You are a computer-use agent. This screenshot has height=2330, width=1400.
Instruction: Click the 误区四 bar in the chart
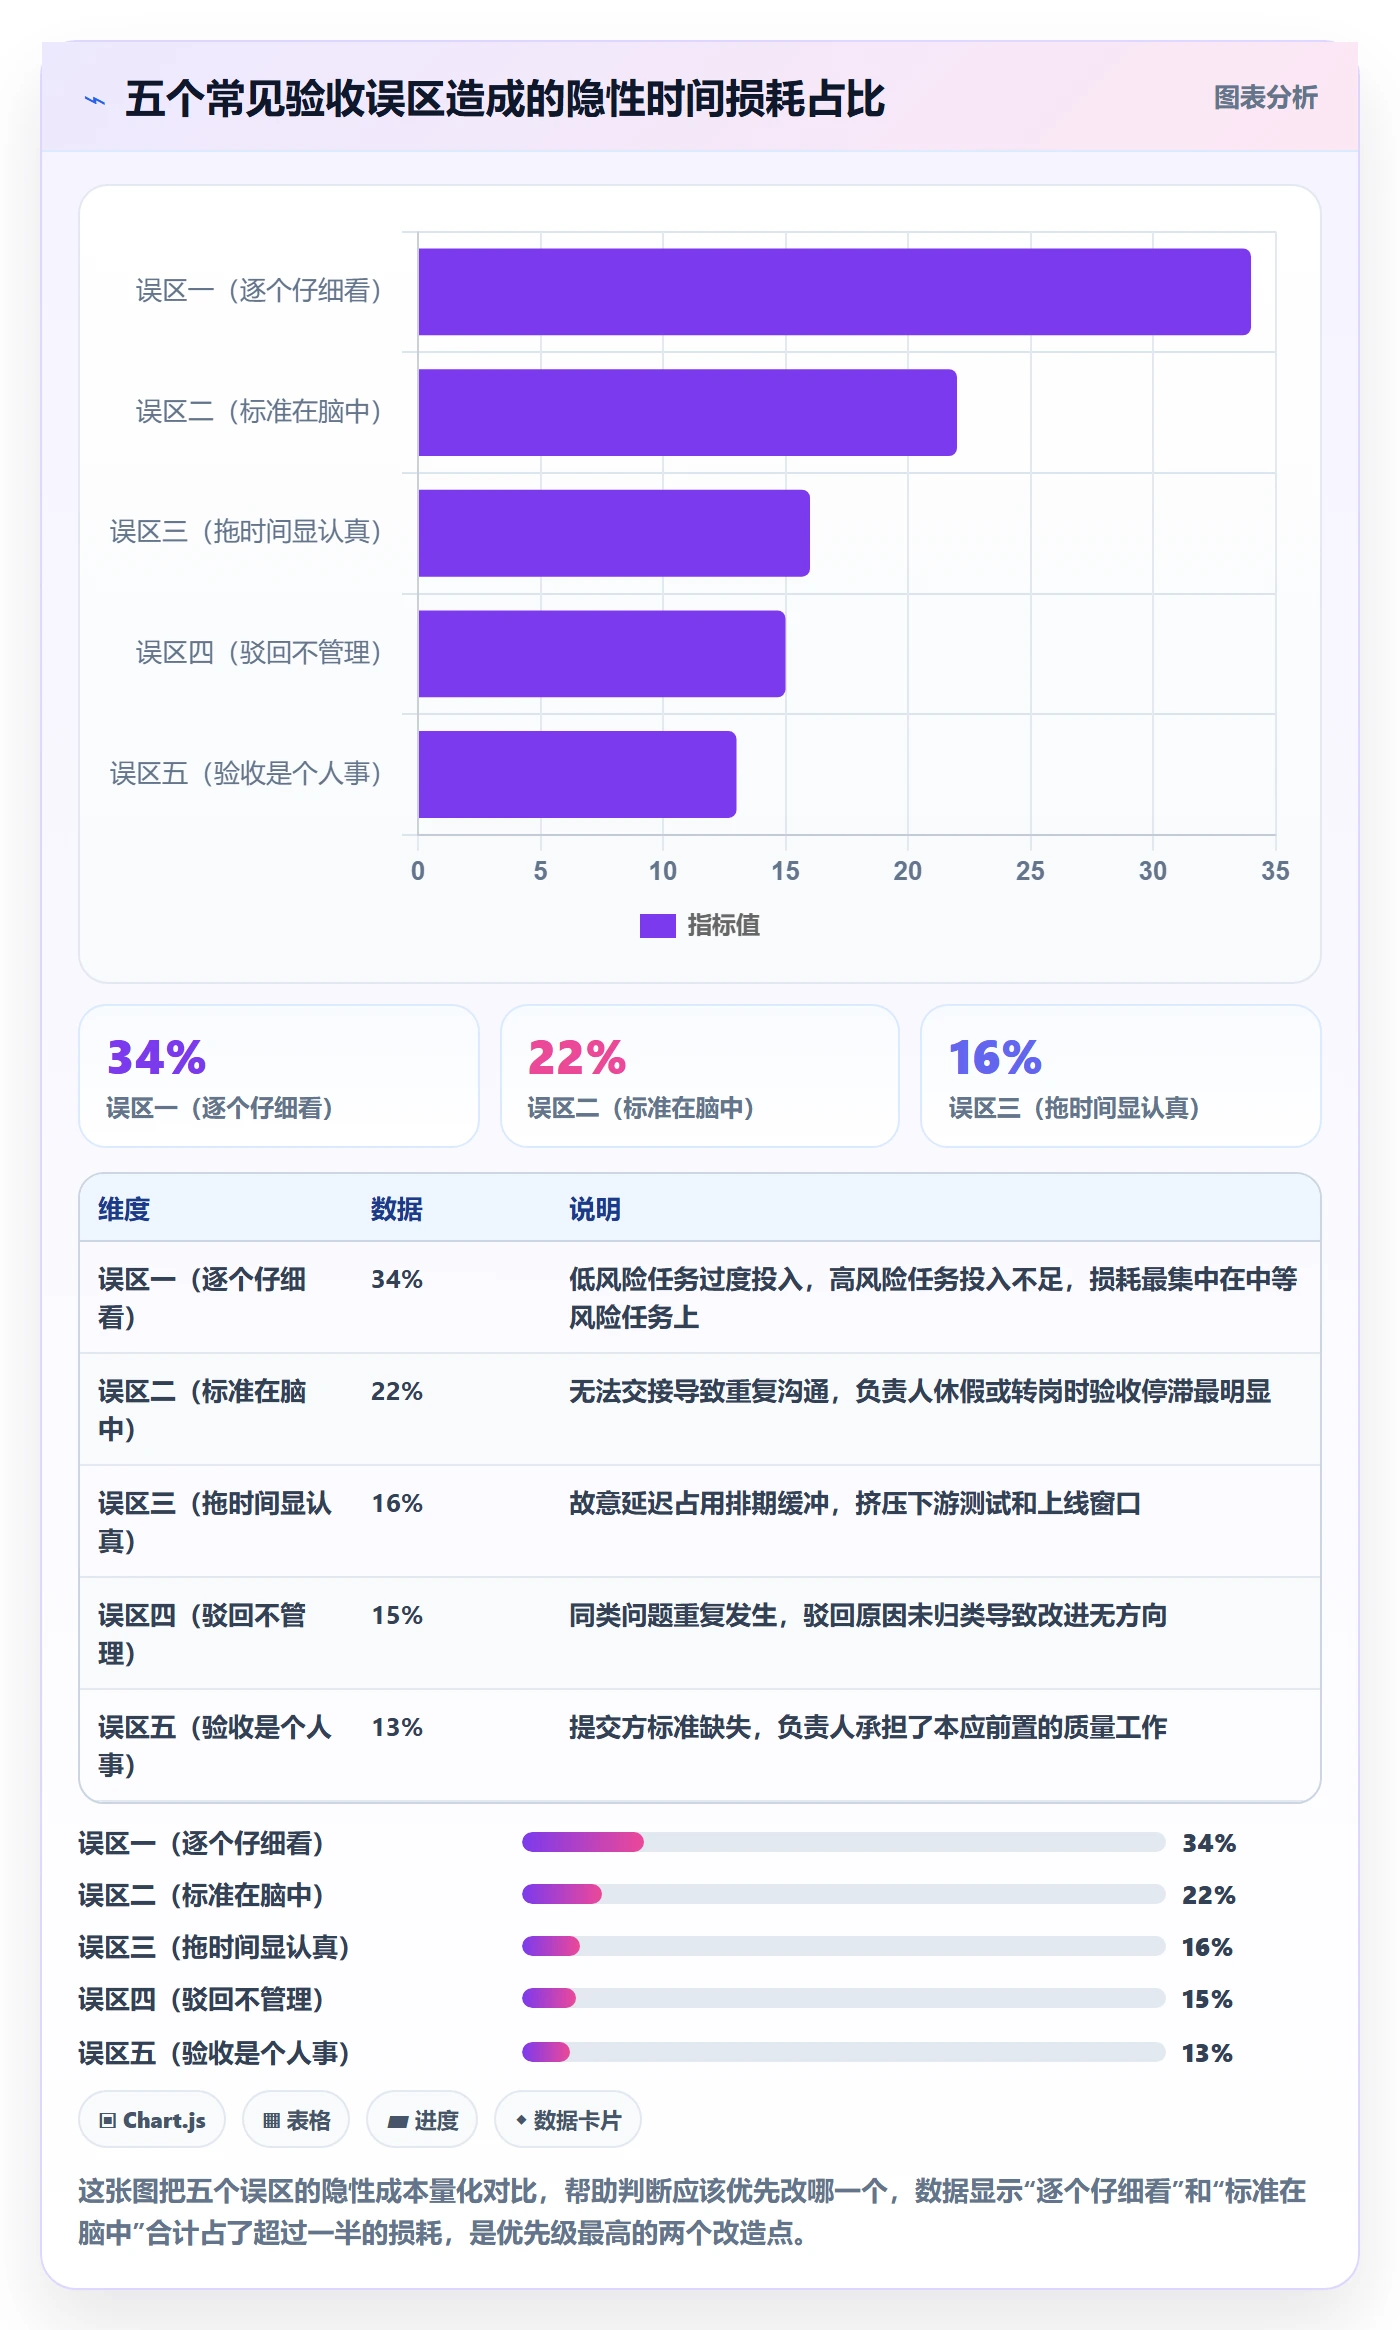(601, 654)
